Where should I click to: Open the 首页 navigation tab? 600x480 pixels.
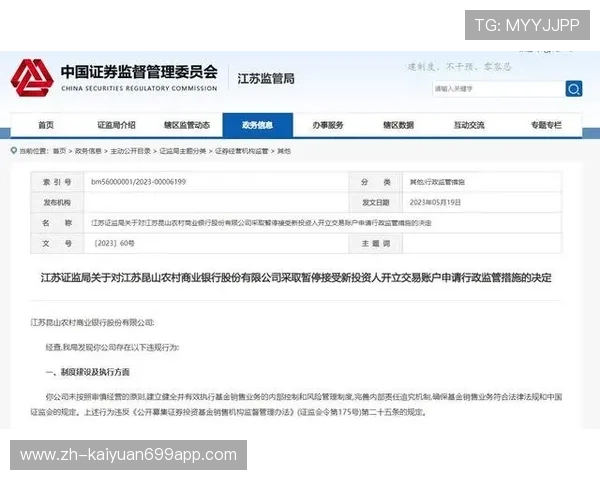(46, 125)
